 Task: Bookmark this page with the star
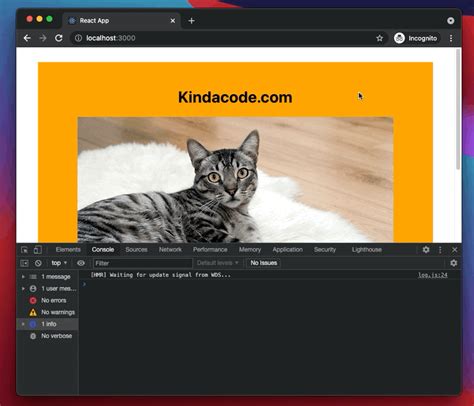(379, 38)
